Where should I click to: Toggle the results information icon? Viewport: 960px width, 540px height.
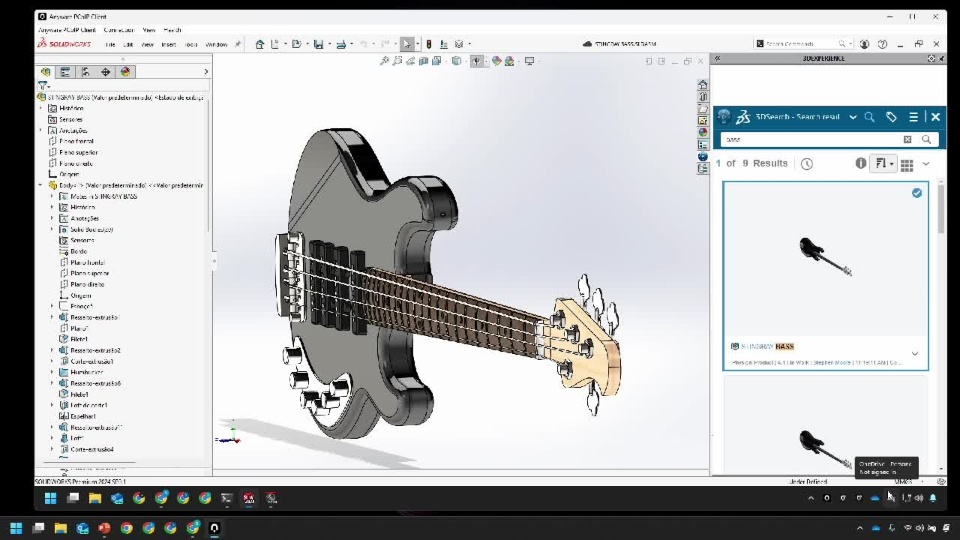[x=861, y=164]
